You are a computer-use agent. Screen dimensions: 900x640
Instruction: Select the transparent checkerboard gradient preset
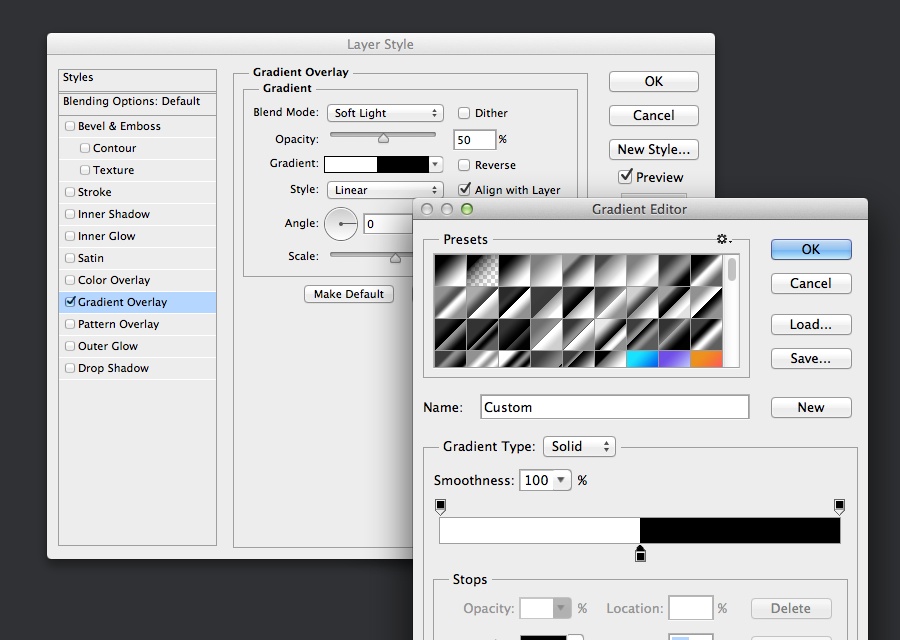(482, 270)
